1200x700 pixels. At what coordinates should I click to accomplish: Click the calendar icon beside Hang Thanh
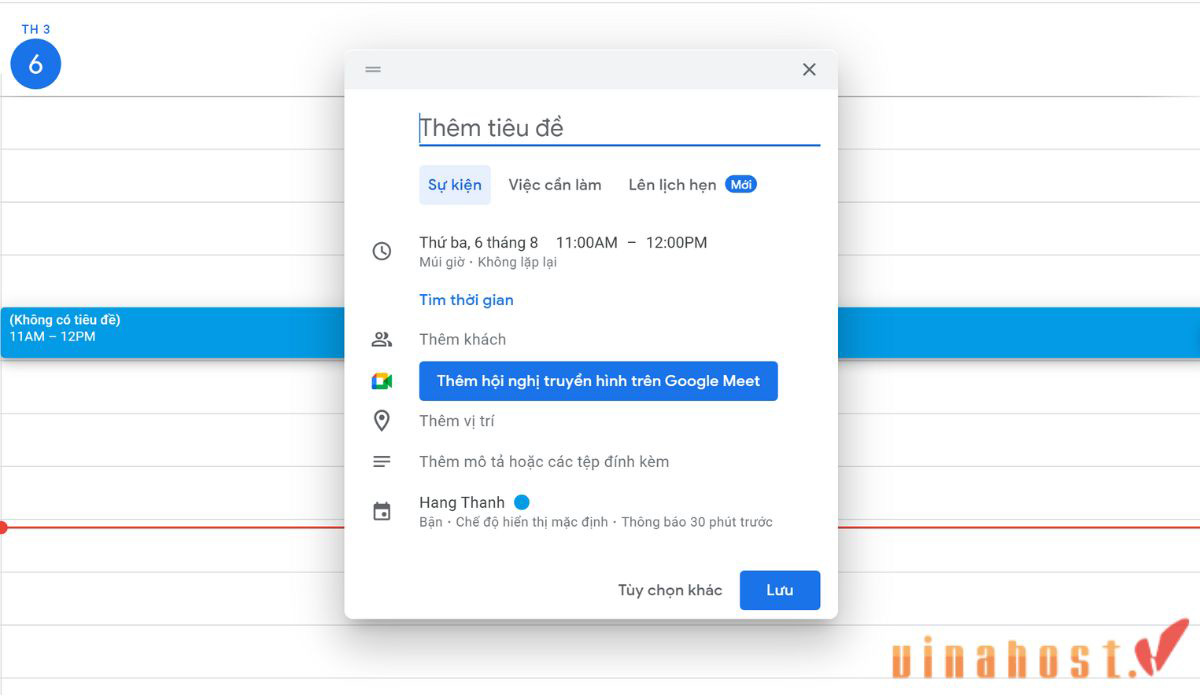click(381, 512)
